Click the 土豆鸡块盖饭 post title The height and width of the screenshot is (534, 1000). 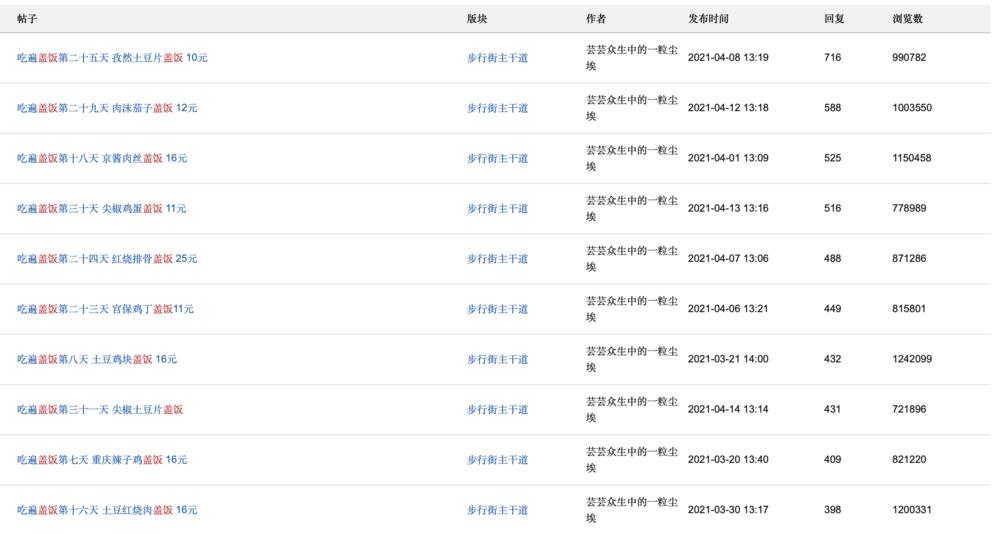tap(97, 359)
